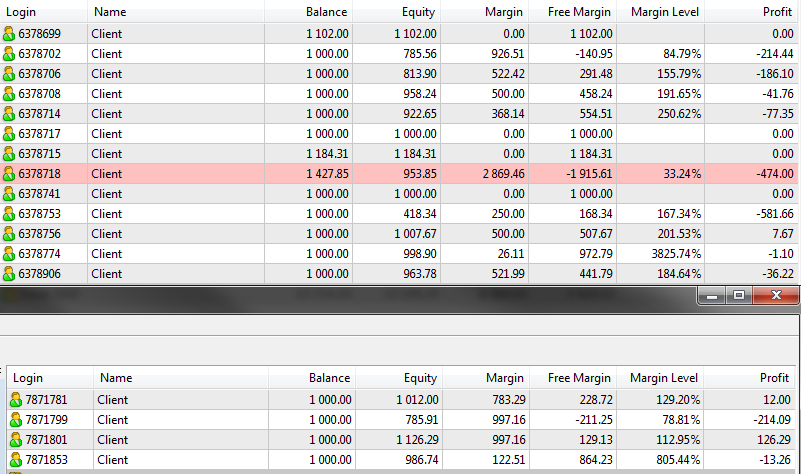801x474 pixels.
Task: Select equity value 418.34
Action: click(420, 214)
